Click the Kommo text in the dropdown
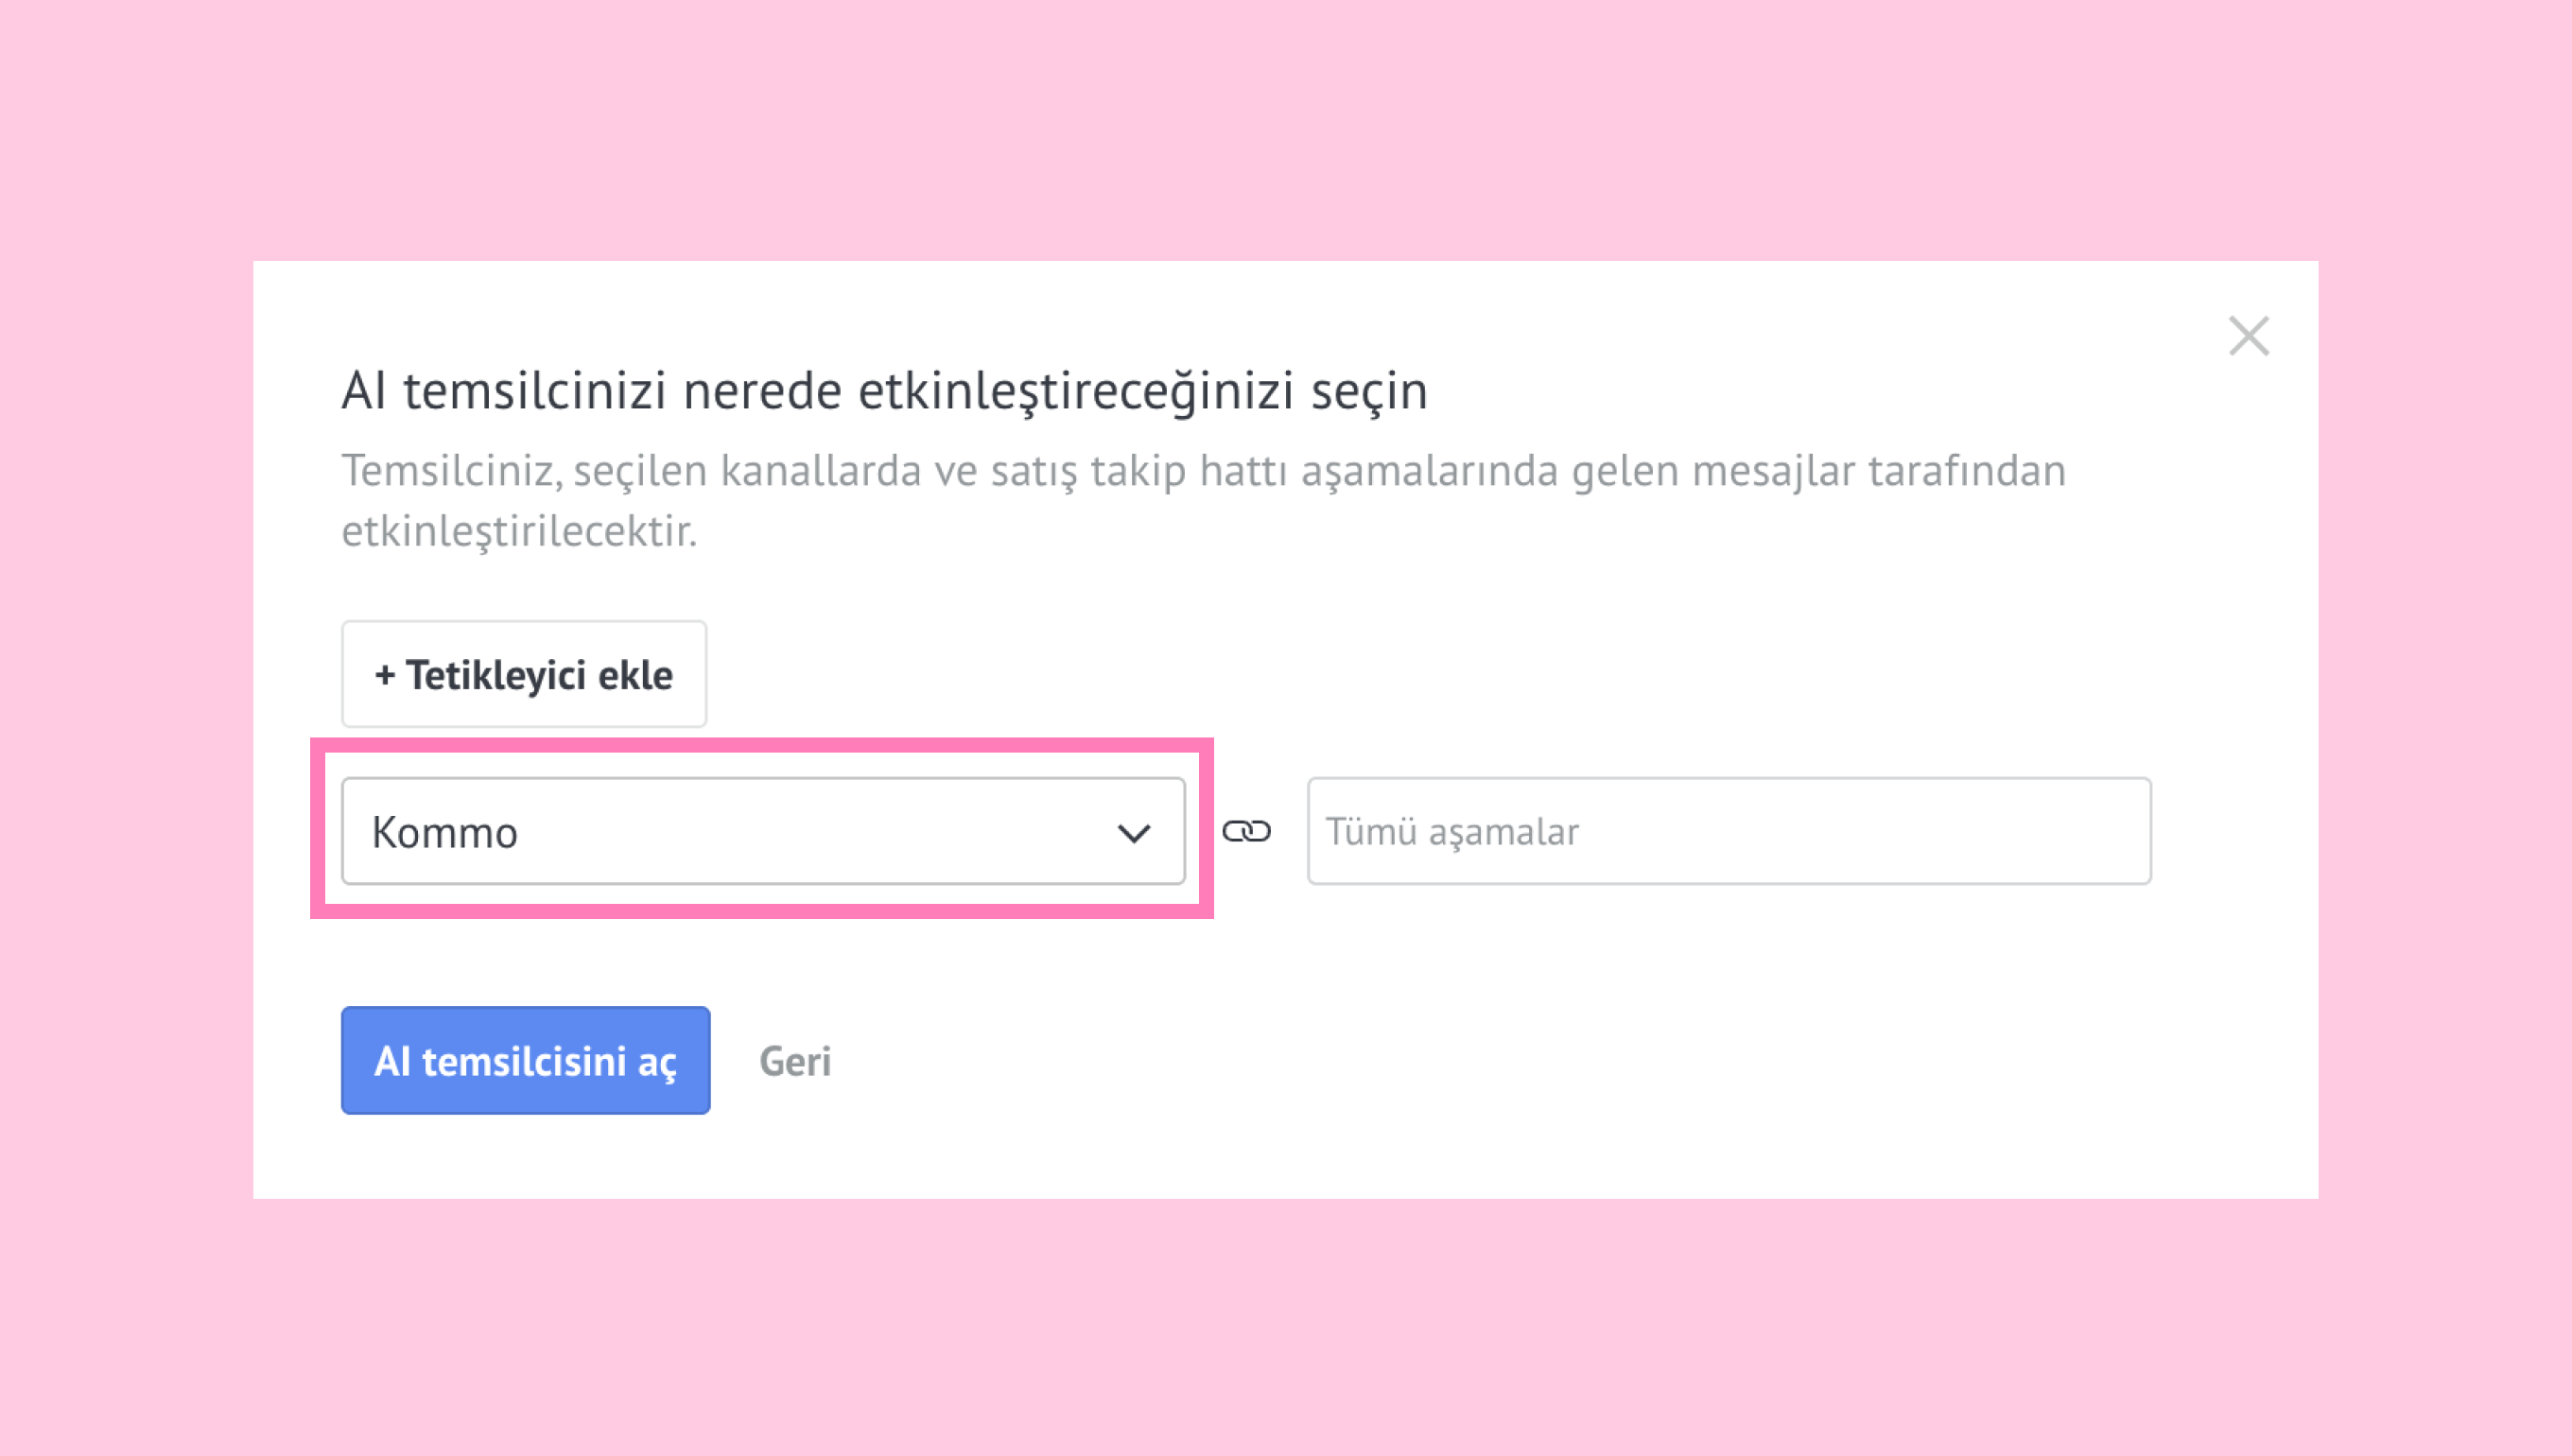This screenshot has width=2572, height=1456. pyautogui.click(x=445, y=833)
